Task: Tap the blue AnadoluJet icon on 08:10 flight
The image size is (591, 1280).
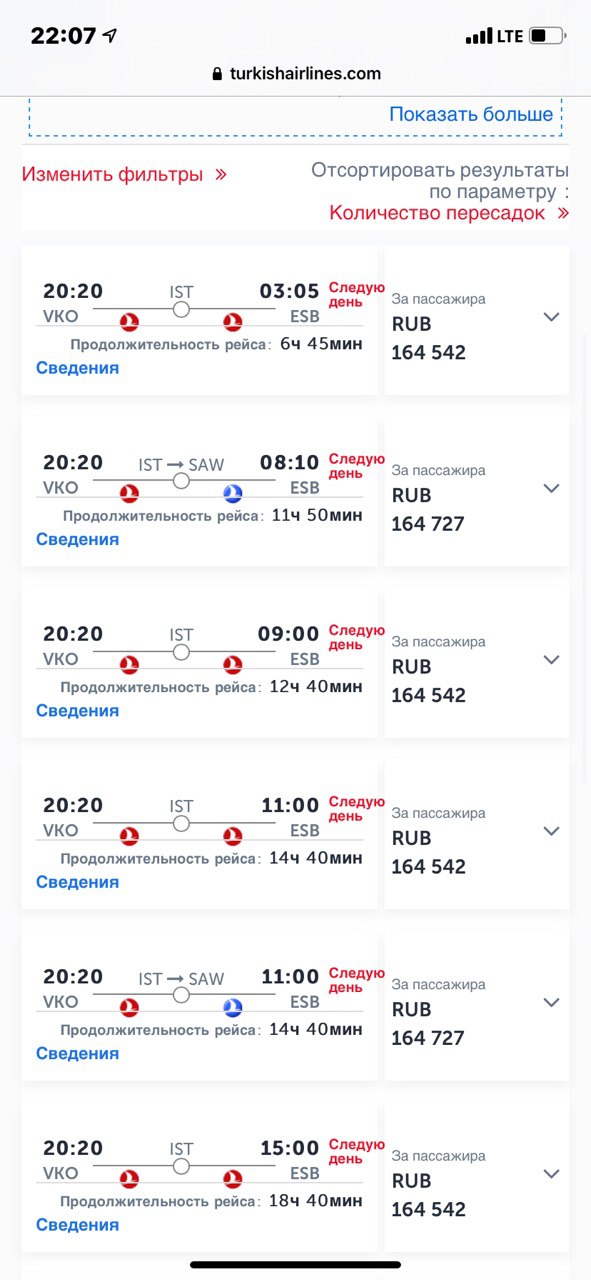Action: (x=233, y=493)
